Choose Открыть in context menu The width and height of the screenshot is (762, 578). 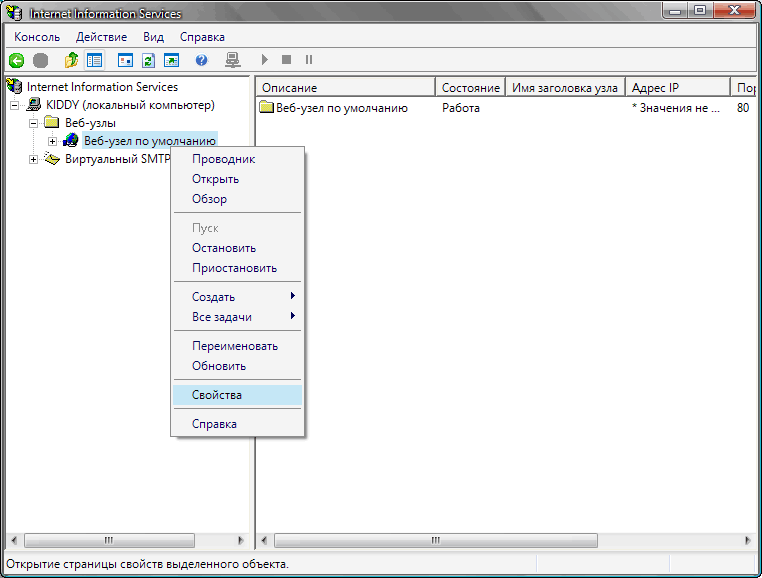238,179
